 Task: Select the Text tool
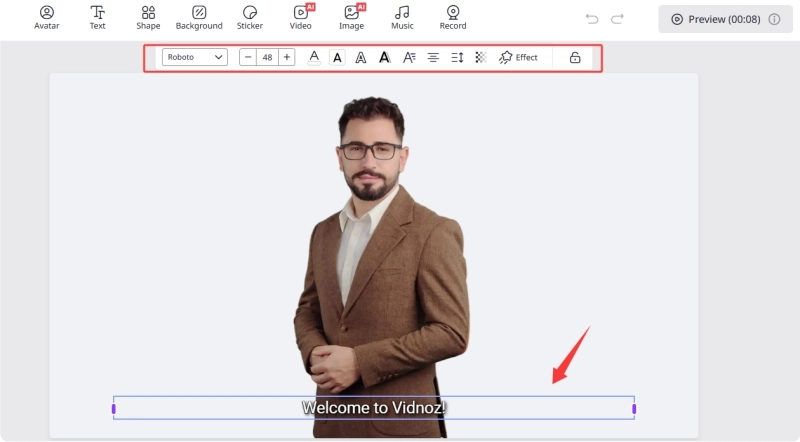pos(97,17)
